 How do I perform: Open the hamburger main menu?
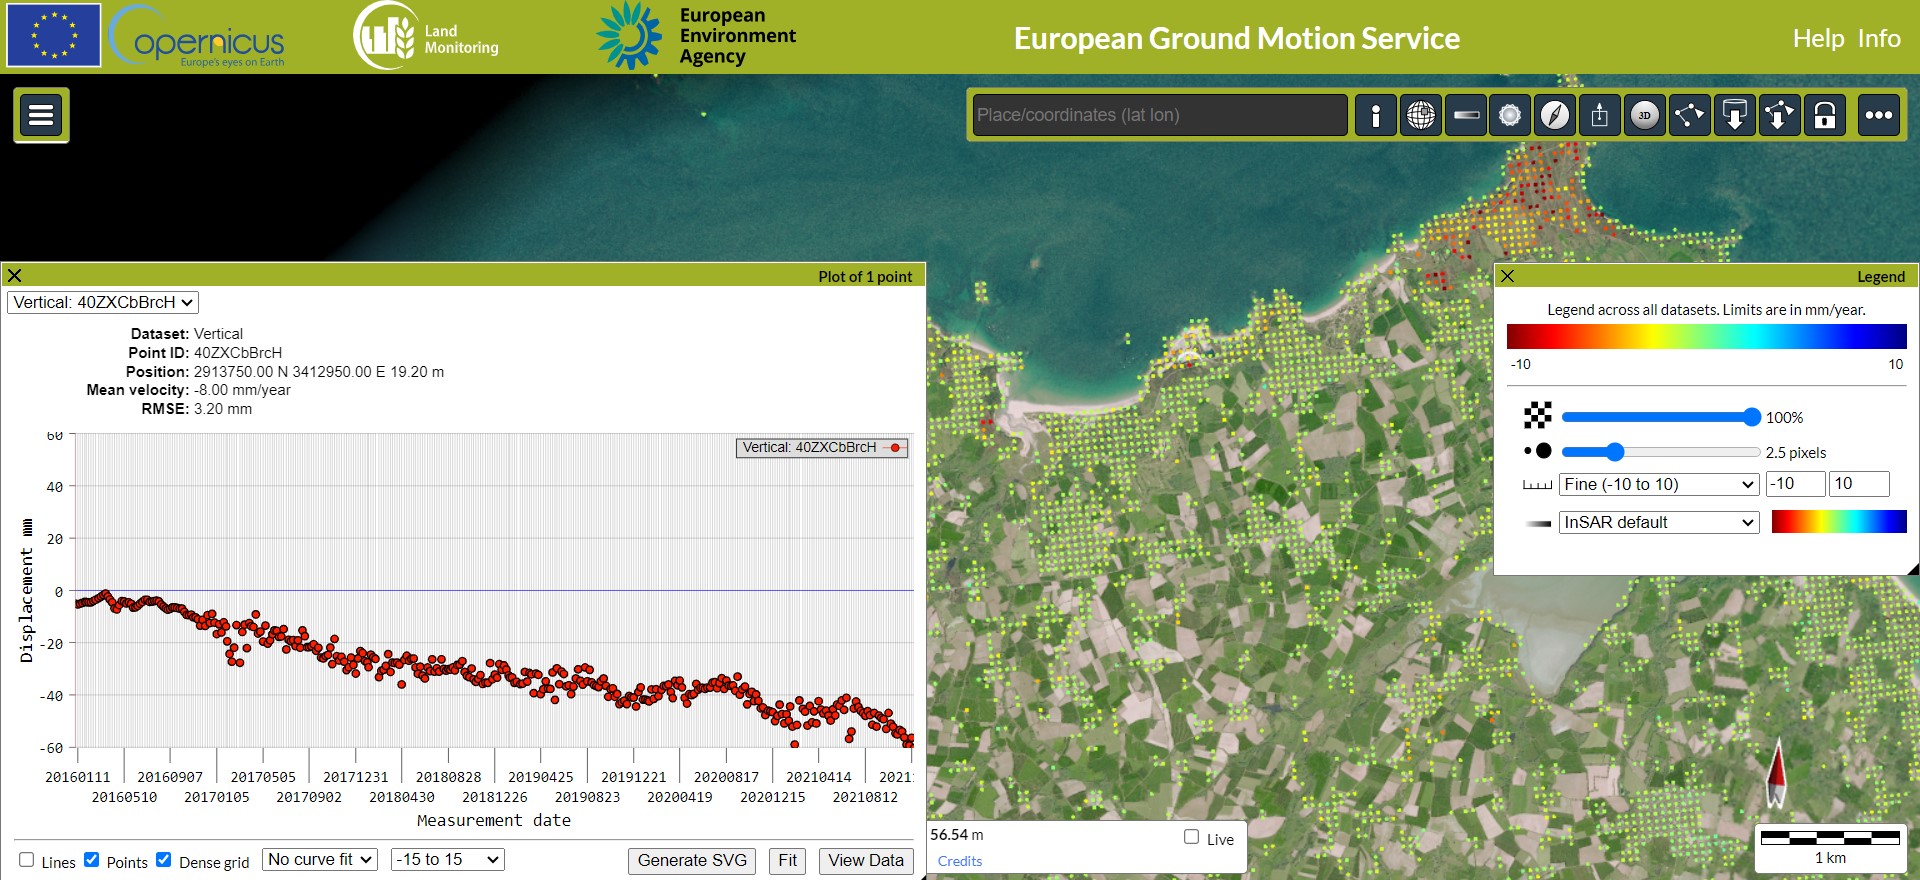pyautogui.click(x=41, y=115)
